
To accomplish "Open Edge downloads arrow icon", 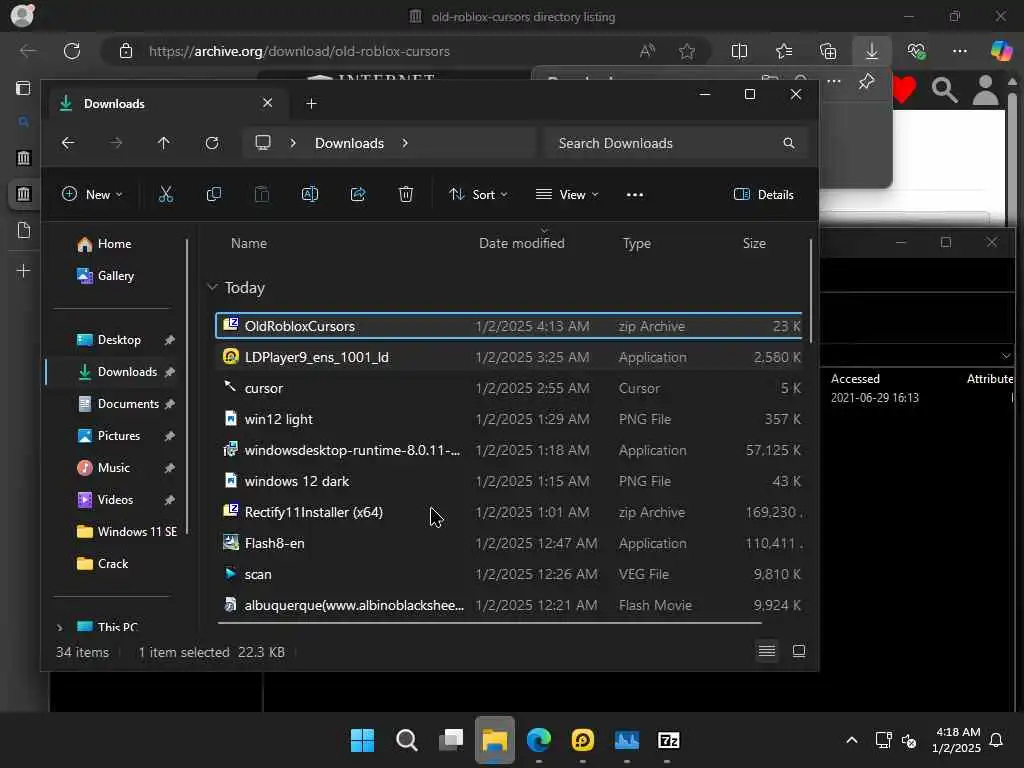I will (x=872, y=51).
